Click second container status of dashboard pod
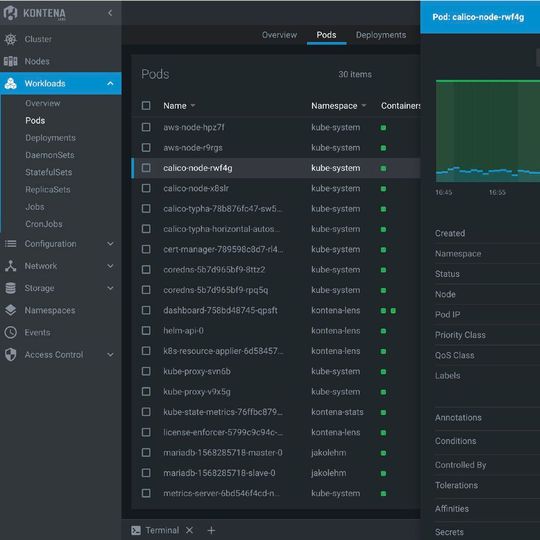Viewport: 540px width, 540px height. [393, 311]
